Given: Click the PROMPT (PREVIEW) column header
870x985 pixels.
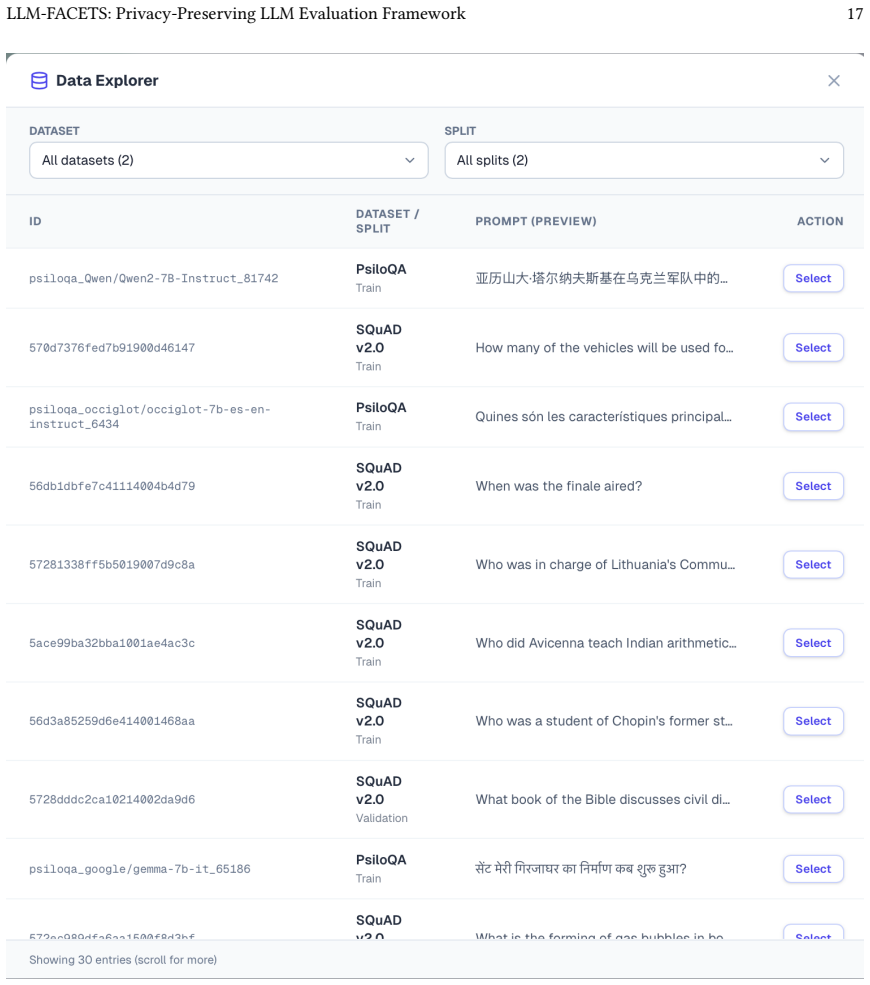Looking at the screenshot, I should pyautogui.click(x=536, y=221).
